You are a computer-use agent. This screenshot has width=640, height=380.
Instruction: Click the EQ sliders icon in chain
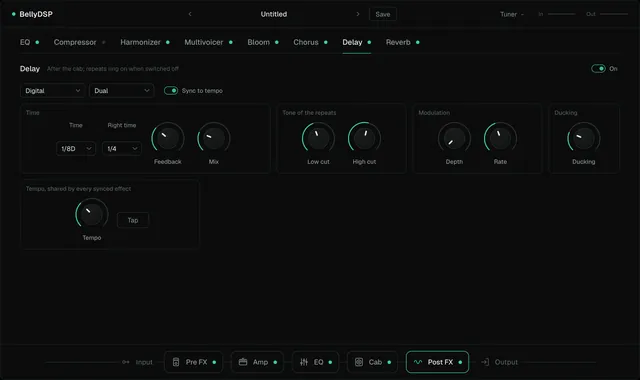tap(304, 362)
